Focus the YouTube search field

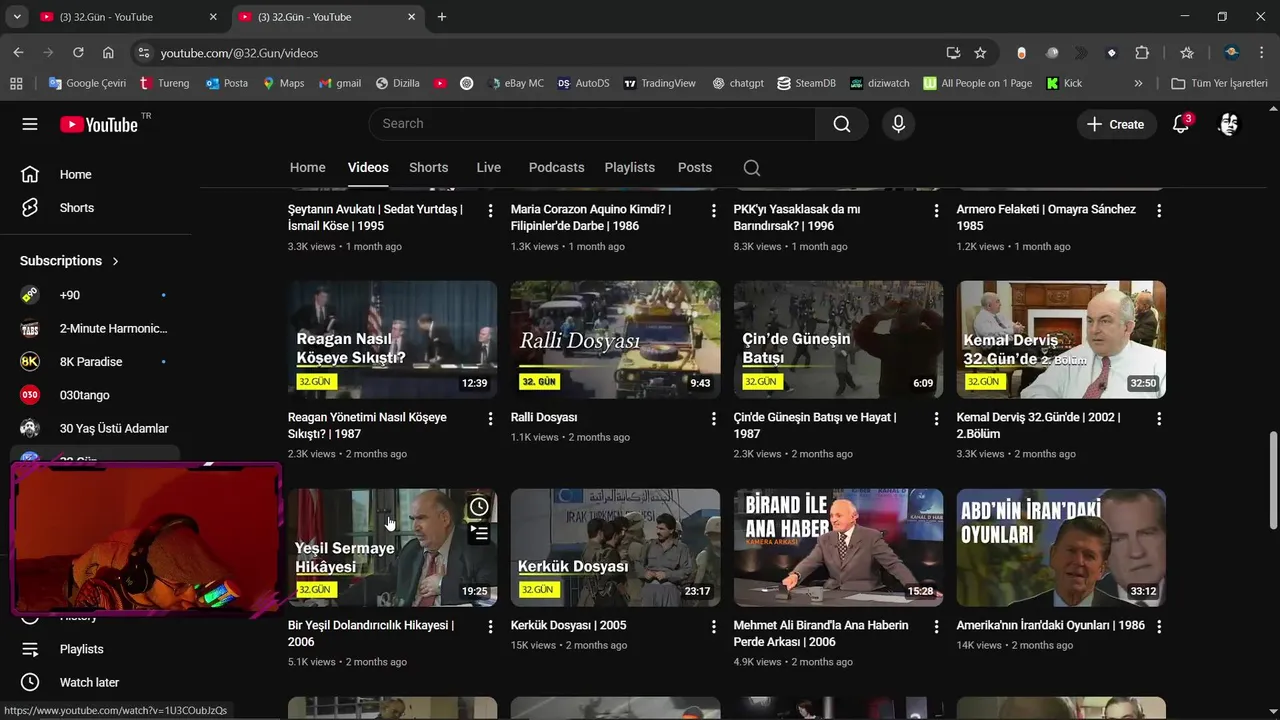click(593, 124)
